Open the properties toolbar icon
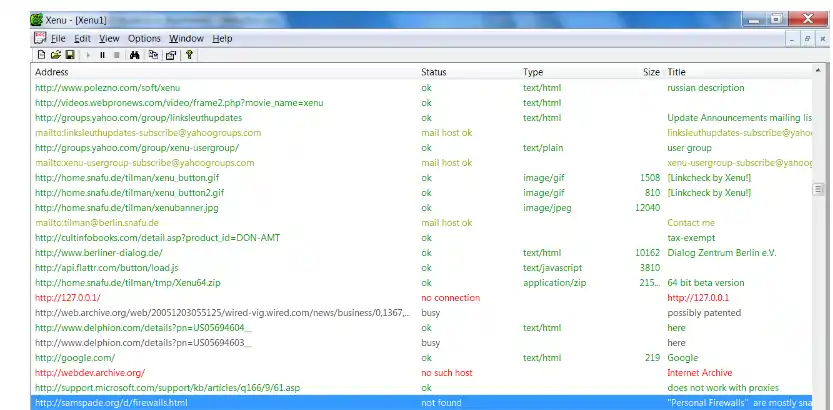 pyautogui.click(x=171, y=55)
